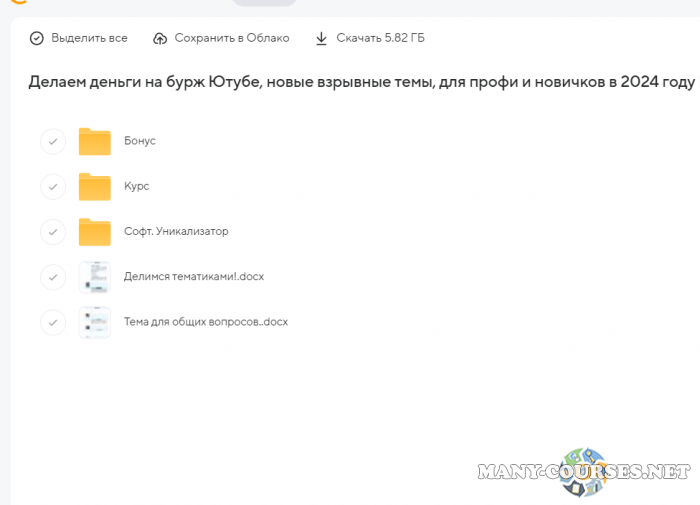Tick the checkbox next to Курс
Image resolution: width=700 pixels, height=505 pixels.
pos(52,187)
